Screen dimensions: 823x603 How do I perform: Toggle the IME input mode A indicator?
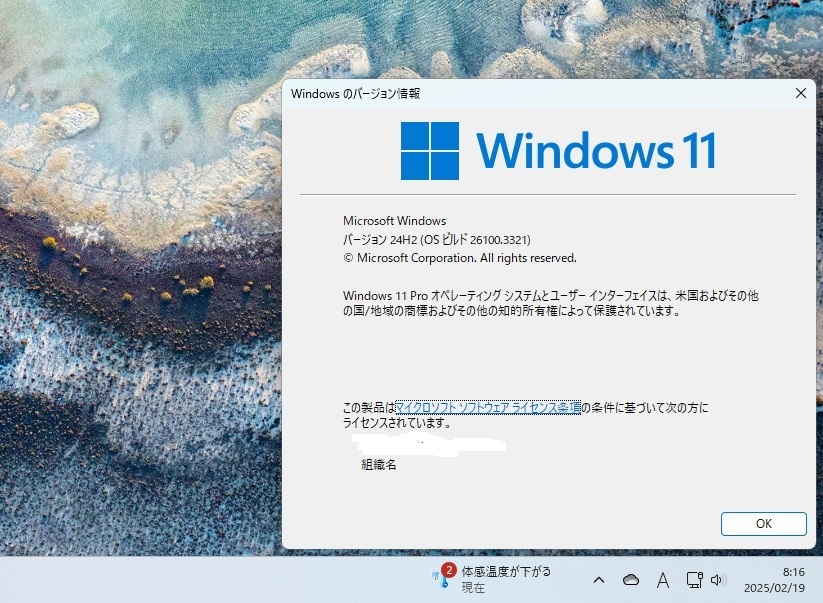[x=663, y=580]
